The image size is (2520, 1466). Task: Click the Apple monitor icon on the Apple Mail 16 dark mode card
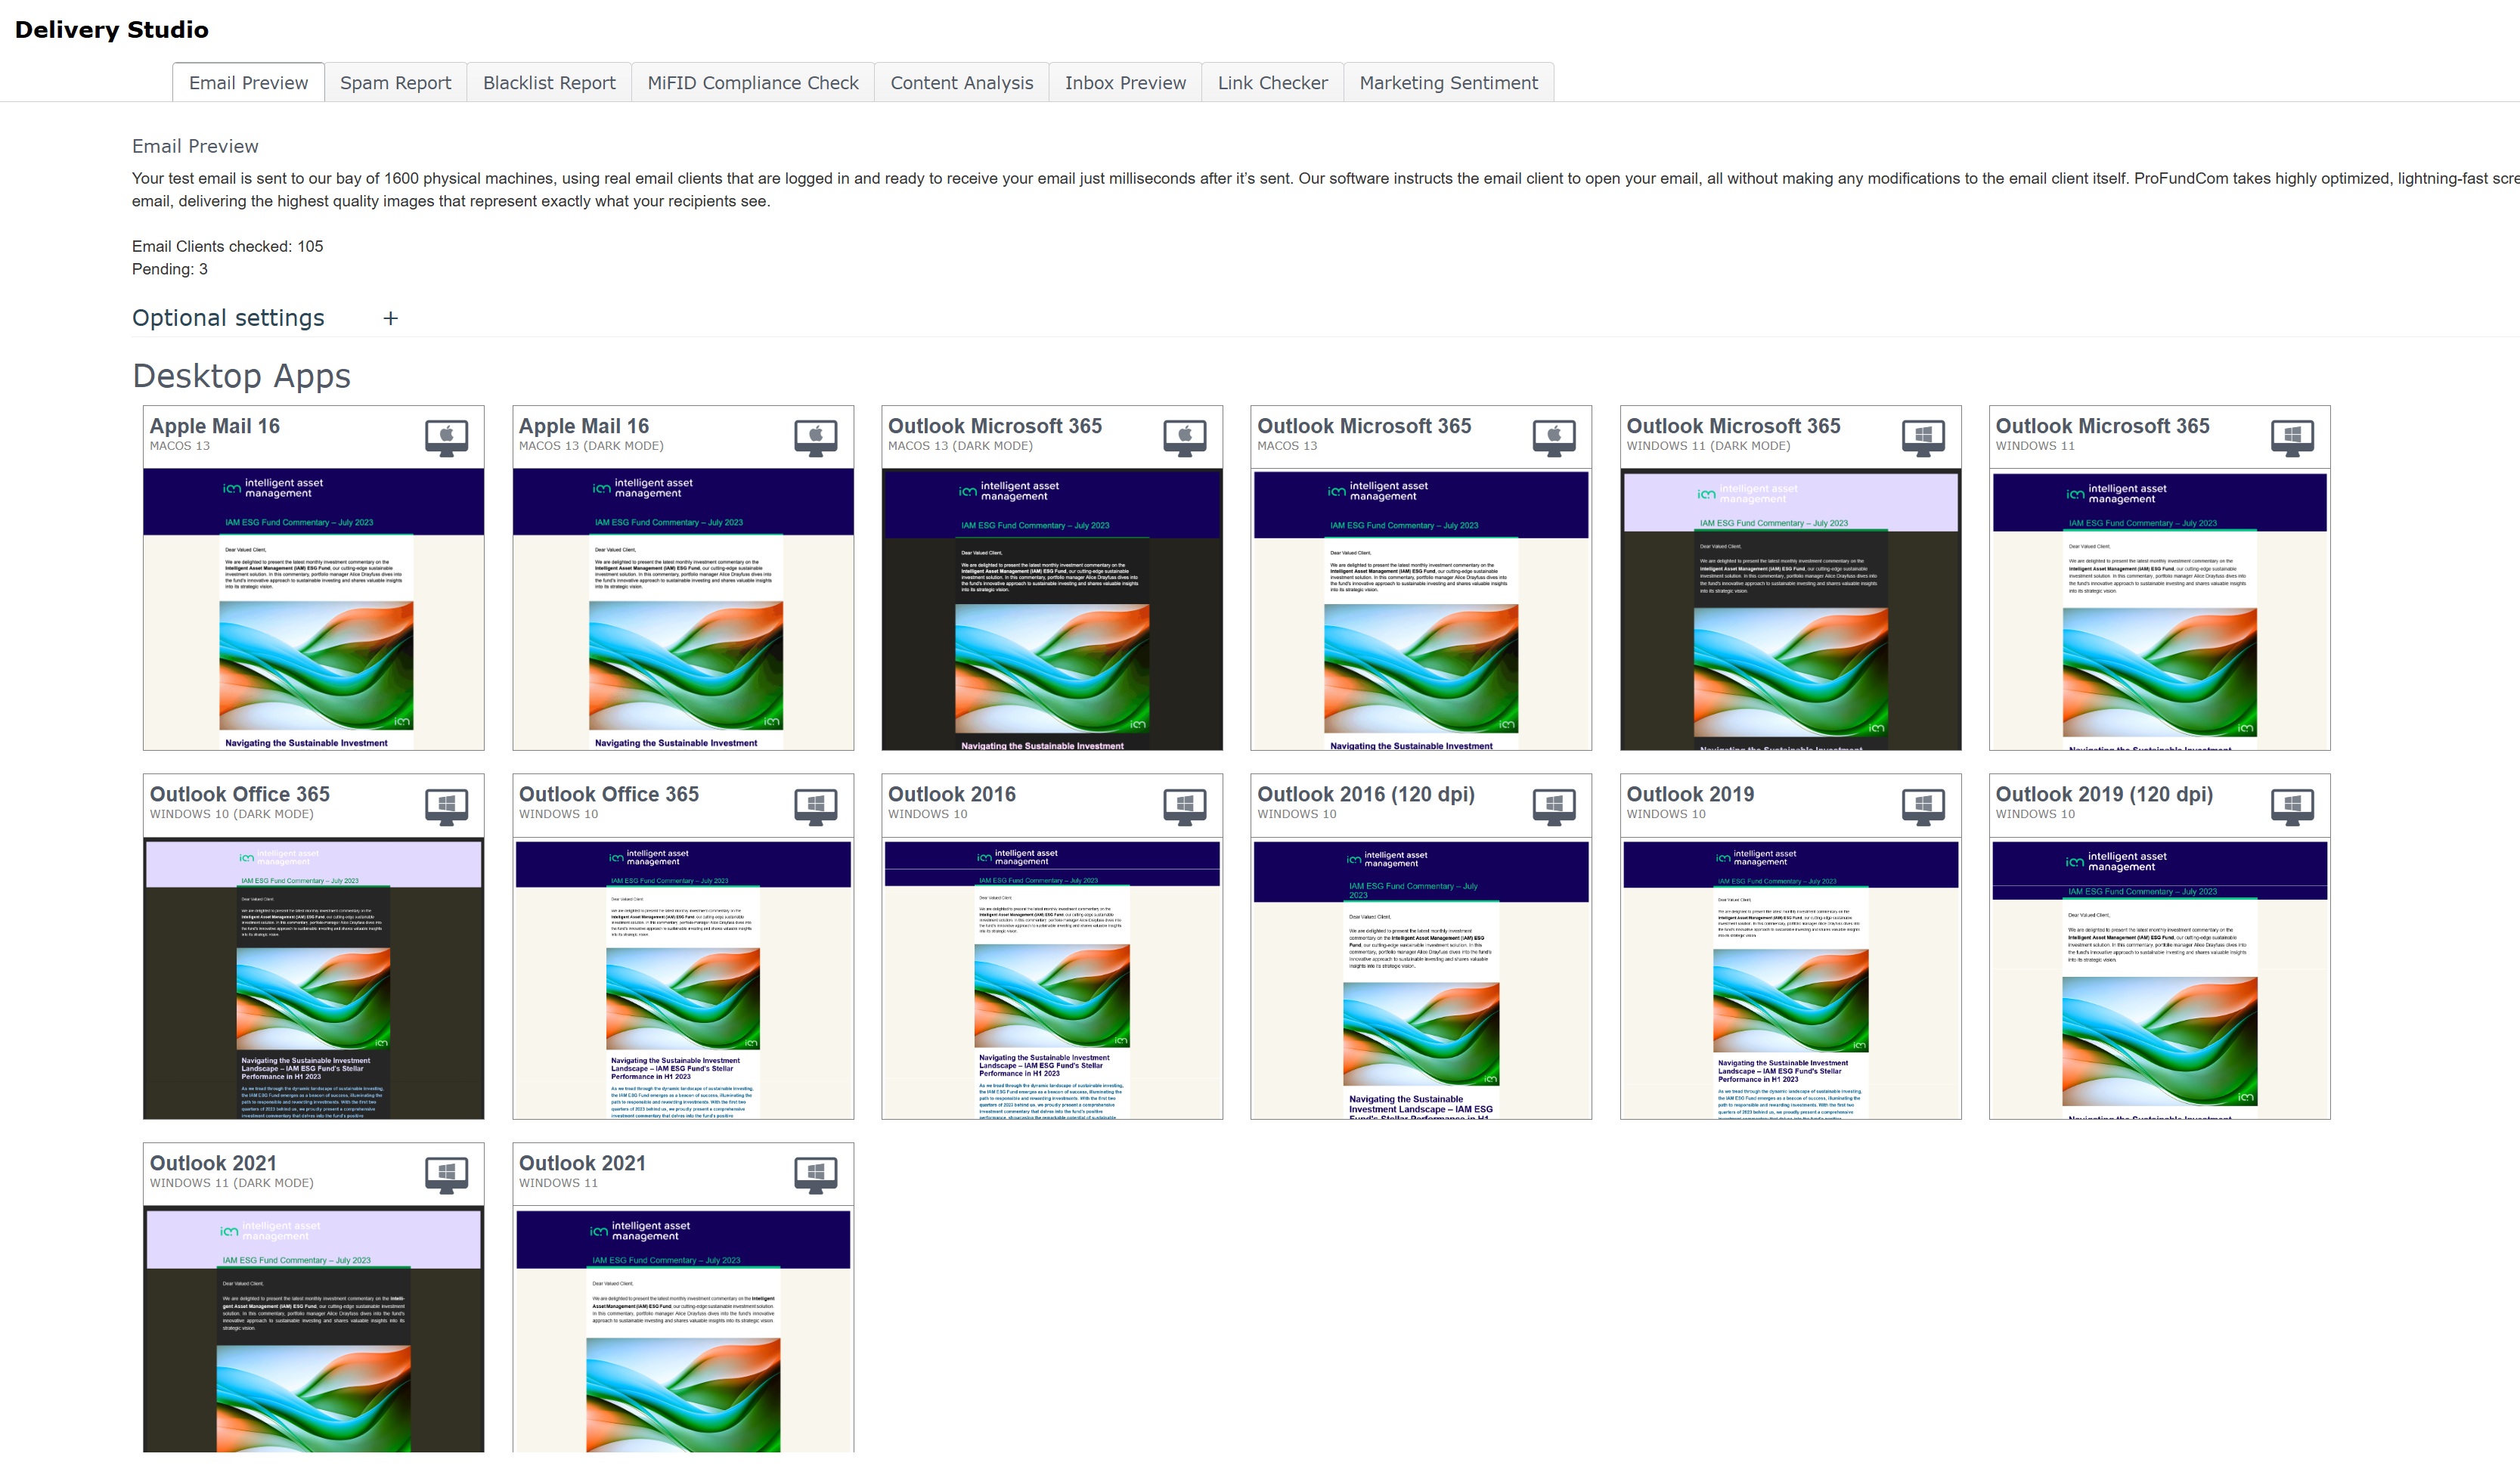815,437
